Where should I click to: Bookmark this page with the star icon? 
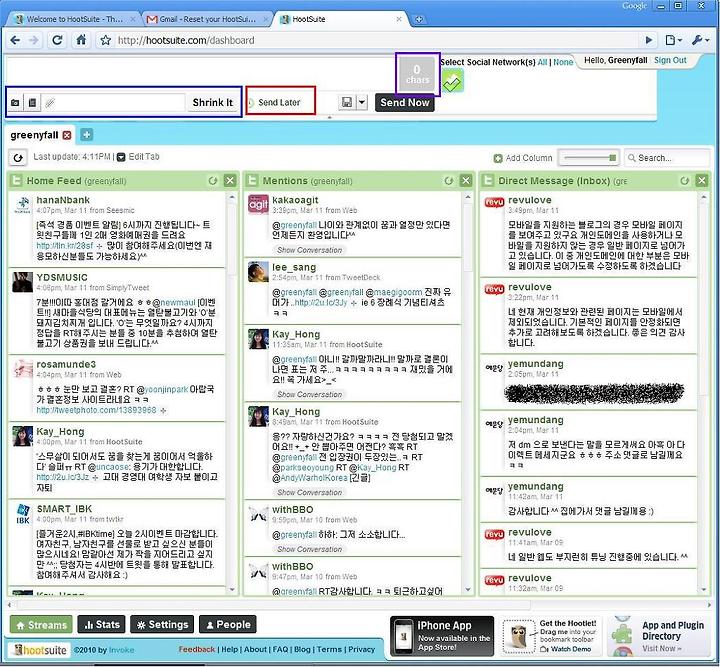[106, 40]
